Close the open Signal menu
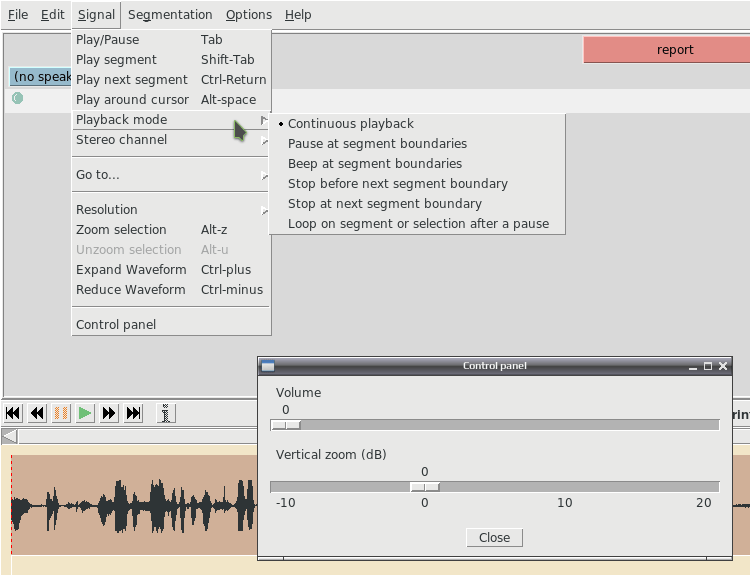The width and height of the screenshot is (750, 575). coord(96,15)
